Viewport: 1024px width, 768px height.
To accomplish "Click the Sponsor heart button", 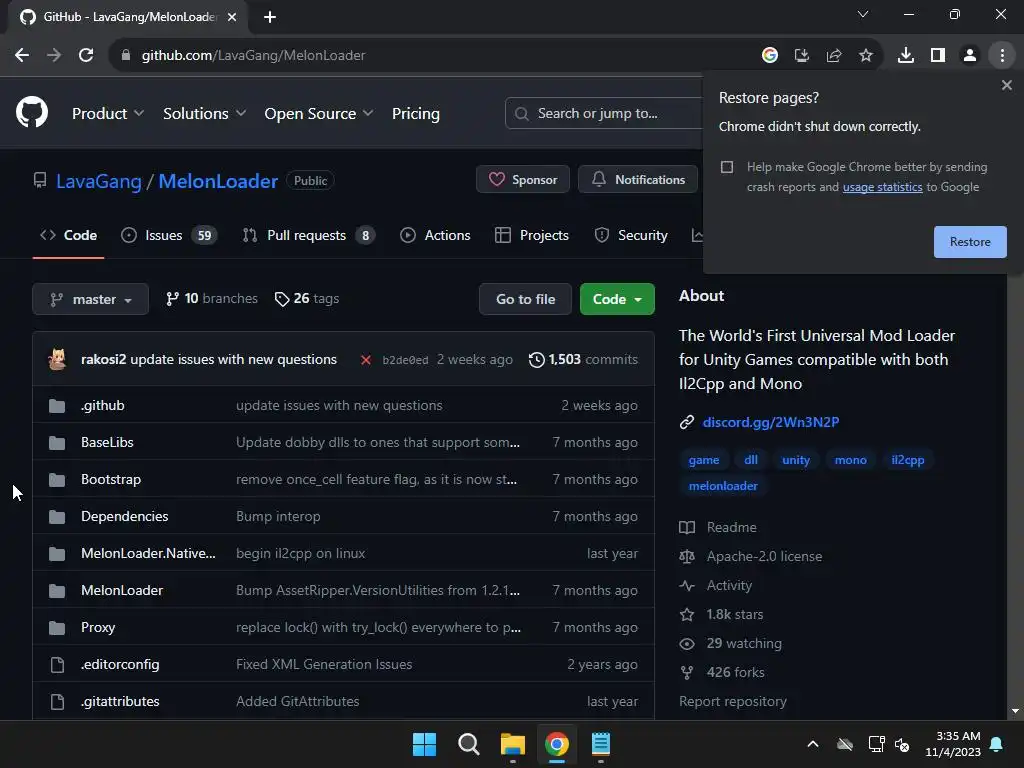I will [522, 180].
